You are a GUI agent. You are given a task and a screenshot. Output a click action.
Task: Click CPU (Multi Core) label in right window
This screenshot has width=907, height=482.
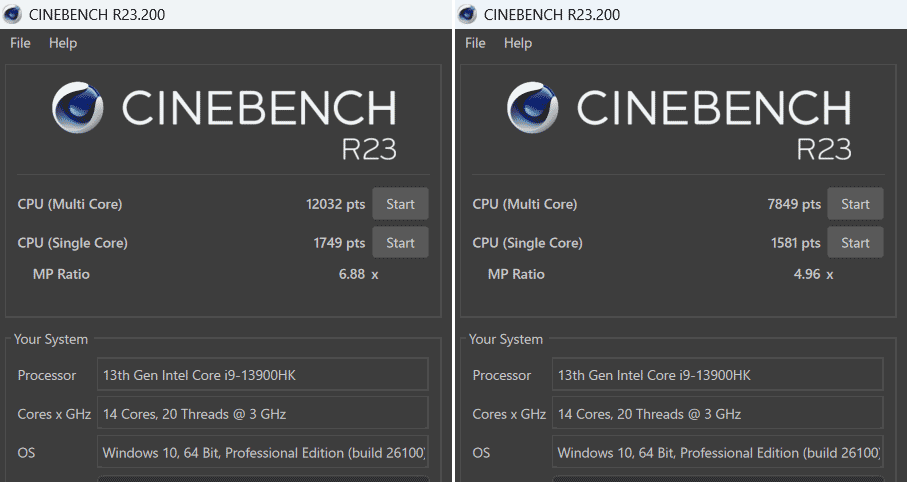[x=525, y=204]
